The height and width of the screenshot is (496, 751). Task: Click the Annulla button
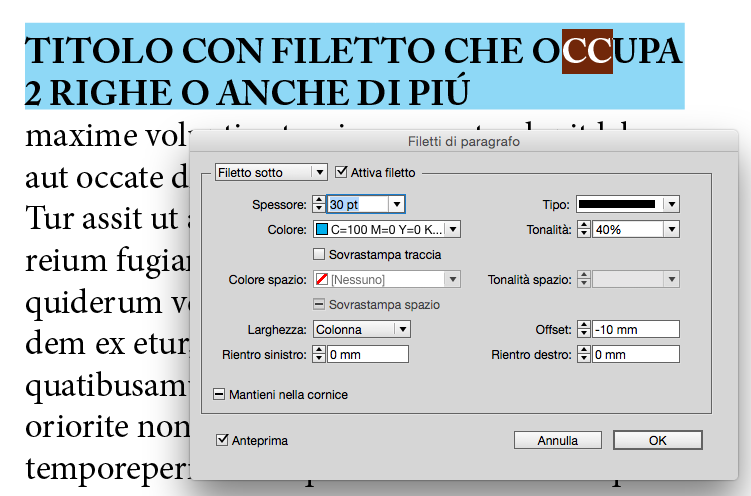coord(558,440)
